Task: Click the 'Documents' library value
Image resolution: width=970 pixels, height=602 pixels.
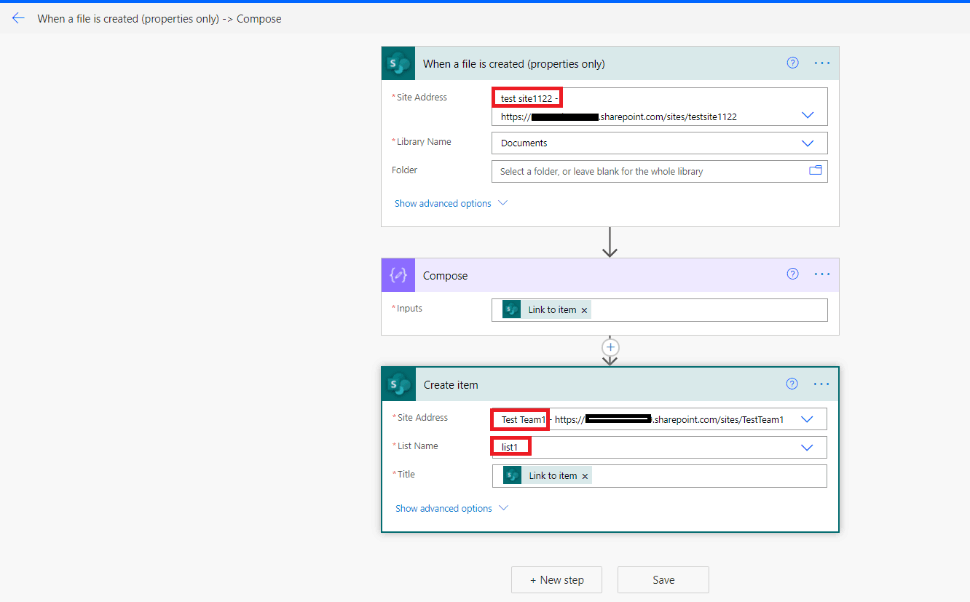Action: [524, 143]
